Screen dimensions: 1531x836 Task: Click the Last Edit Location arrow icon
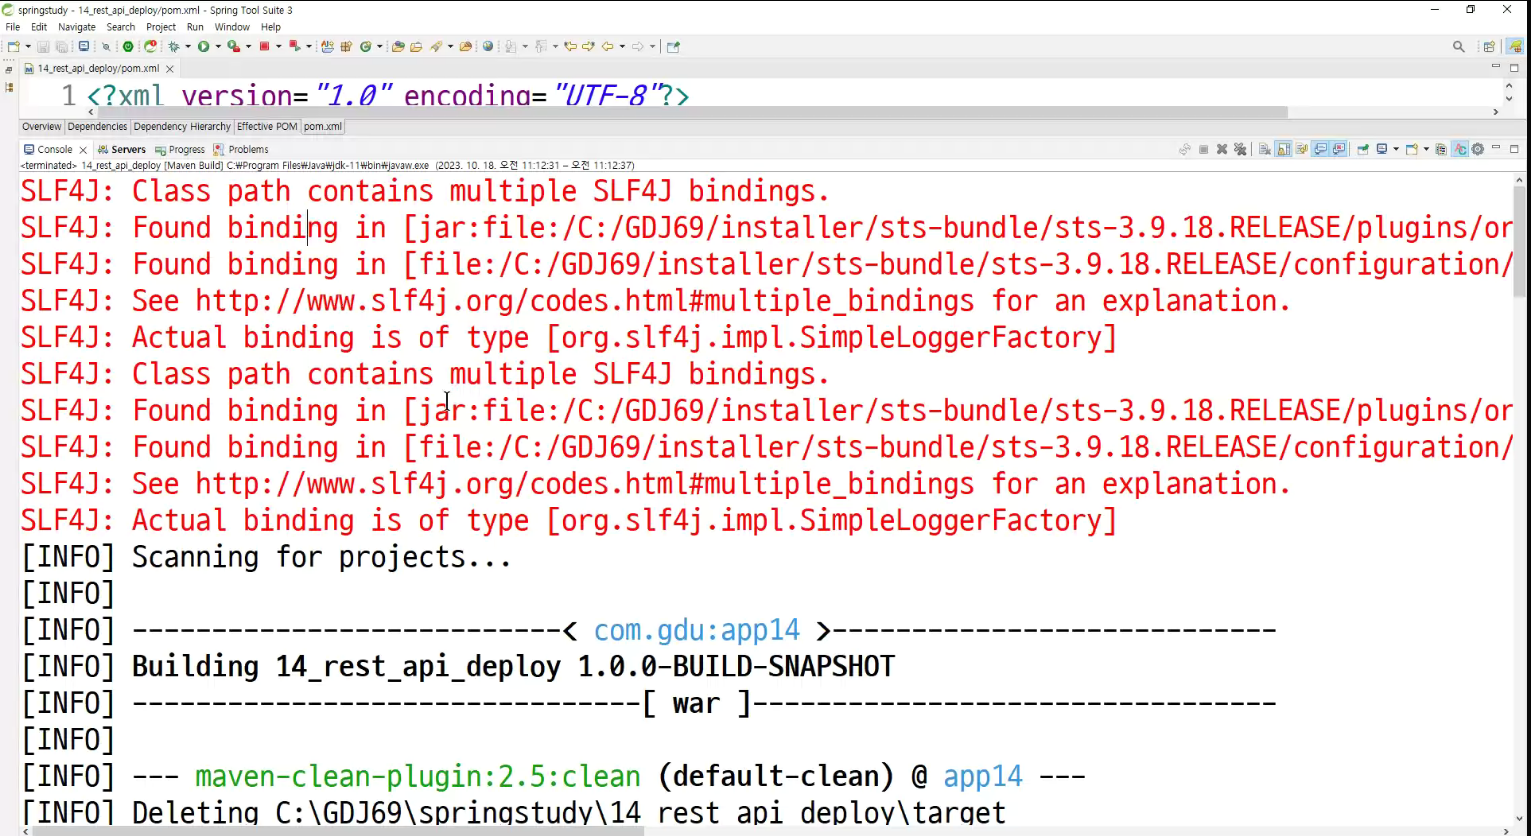click(570, 46)
